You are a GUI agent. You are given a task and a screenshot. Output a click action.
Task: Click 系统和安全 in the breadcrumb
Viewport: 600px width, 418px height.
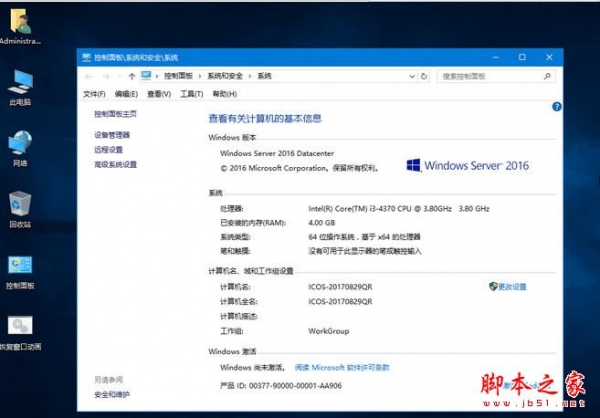225,76
